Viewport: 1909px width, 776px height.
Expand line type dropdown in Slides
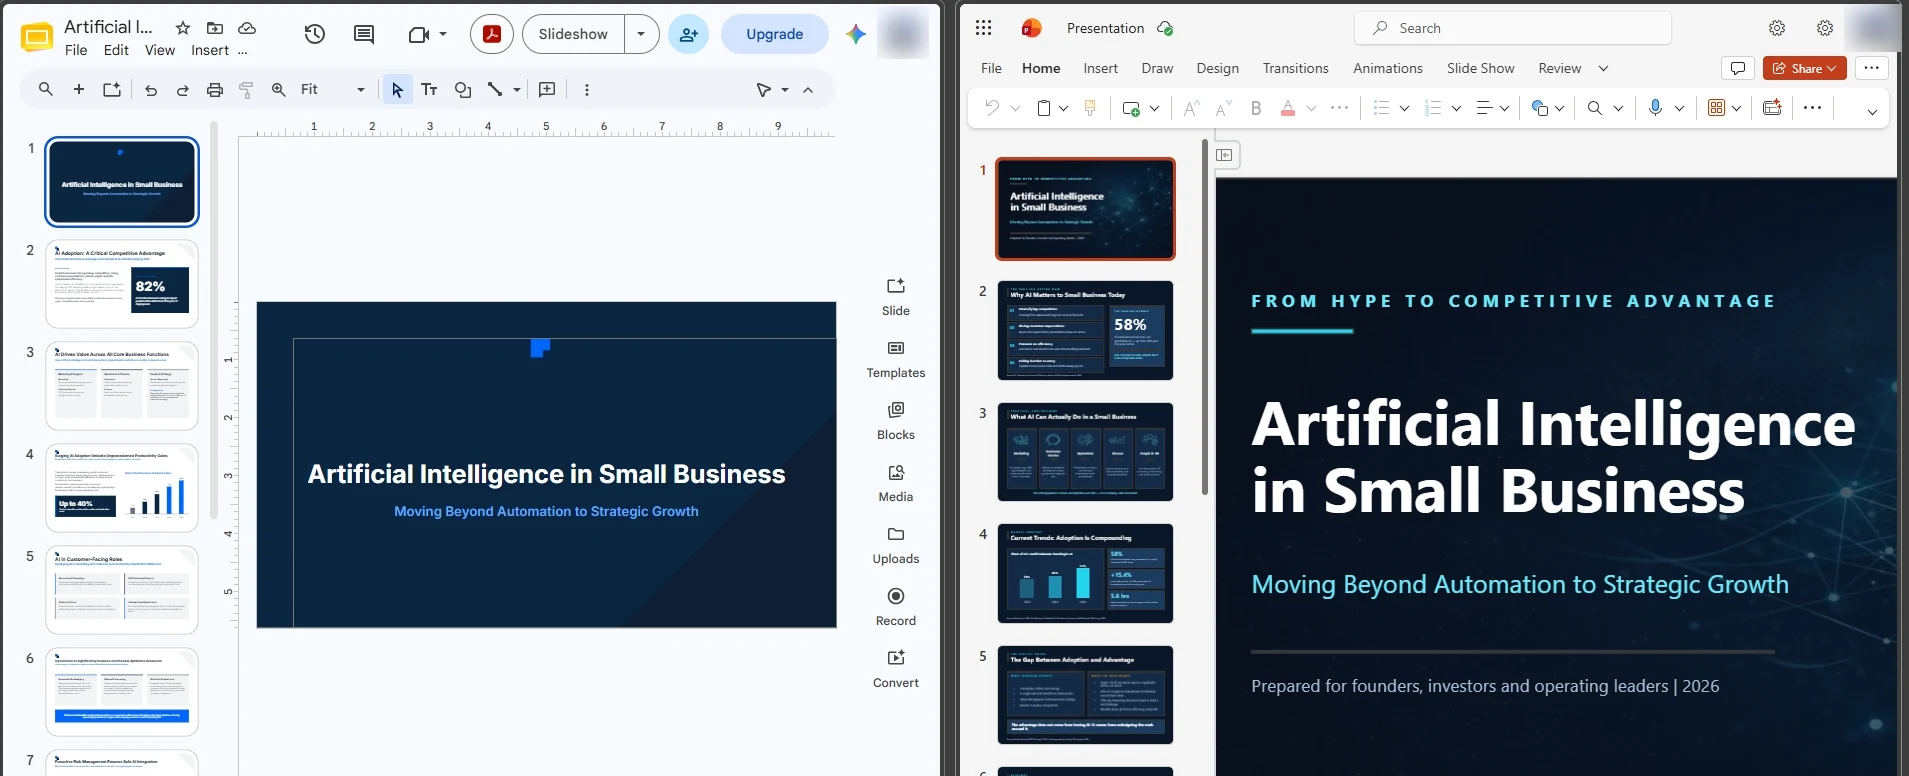pyautogui.click(x=517, y=90)
